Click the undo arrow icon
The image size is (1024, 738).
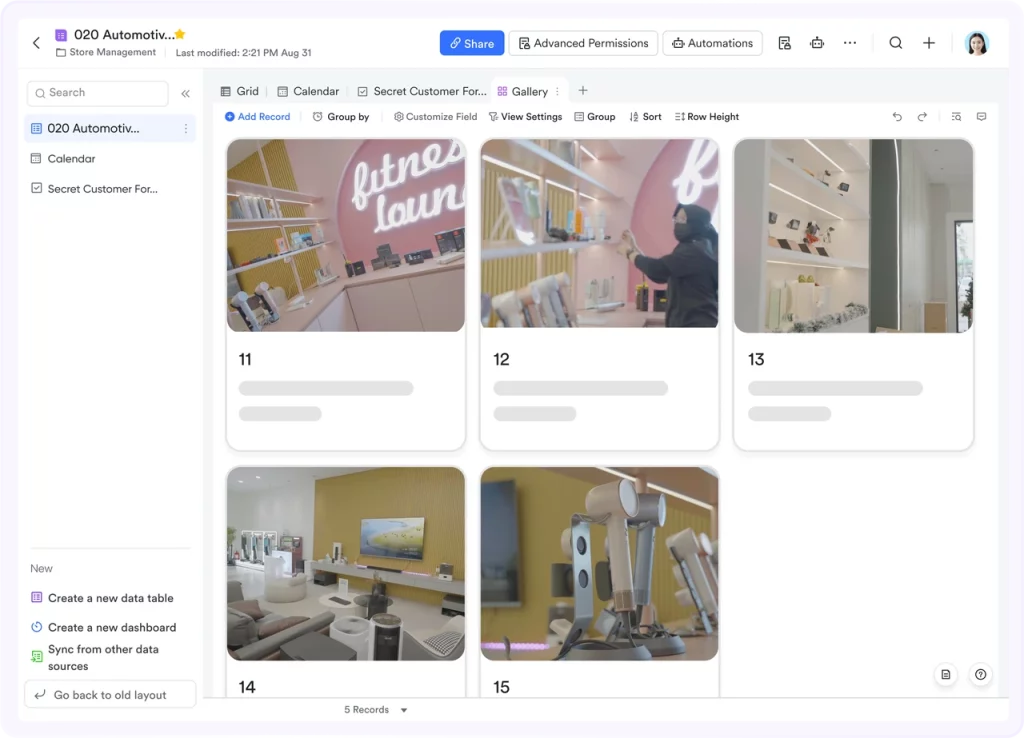click(897, 117)
